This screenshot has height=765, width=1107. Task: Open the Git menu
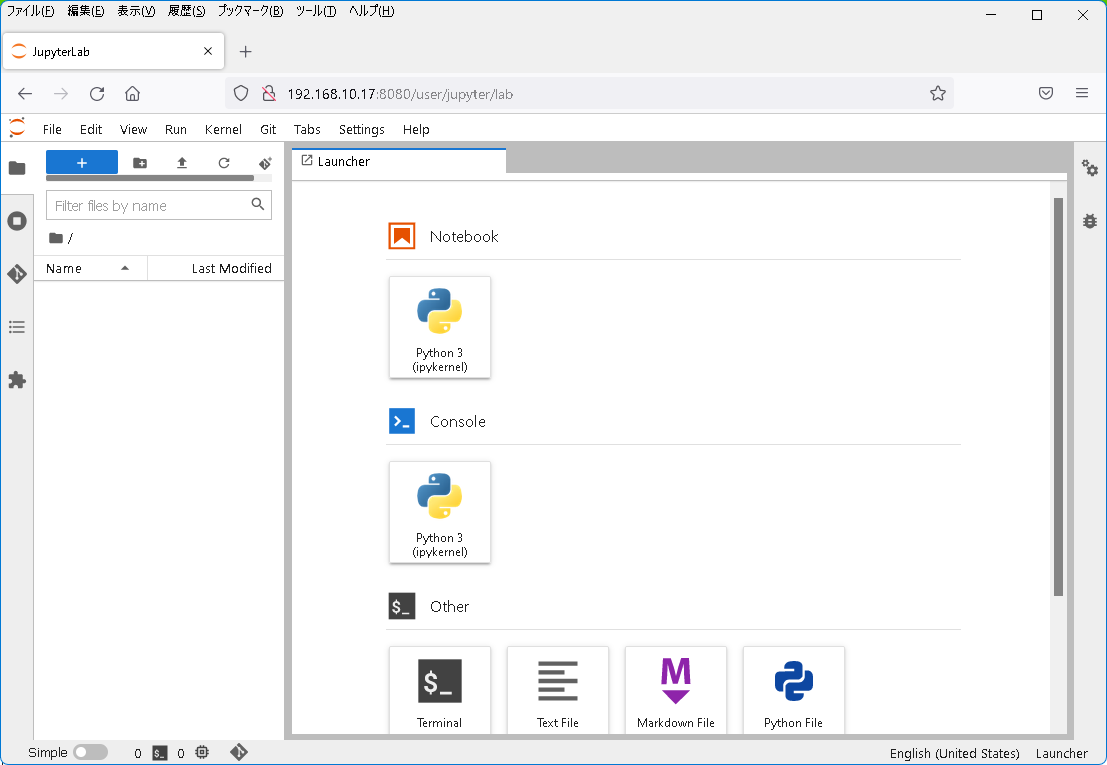[x=268, y=129]
